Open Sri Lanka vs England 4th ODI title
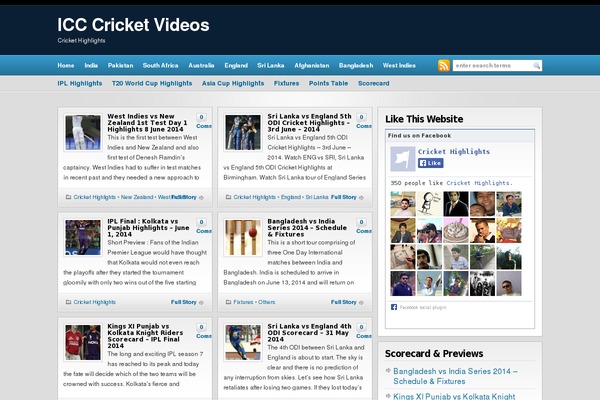The height and width of the screenshot is (400, 600). coord(309,332)
